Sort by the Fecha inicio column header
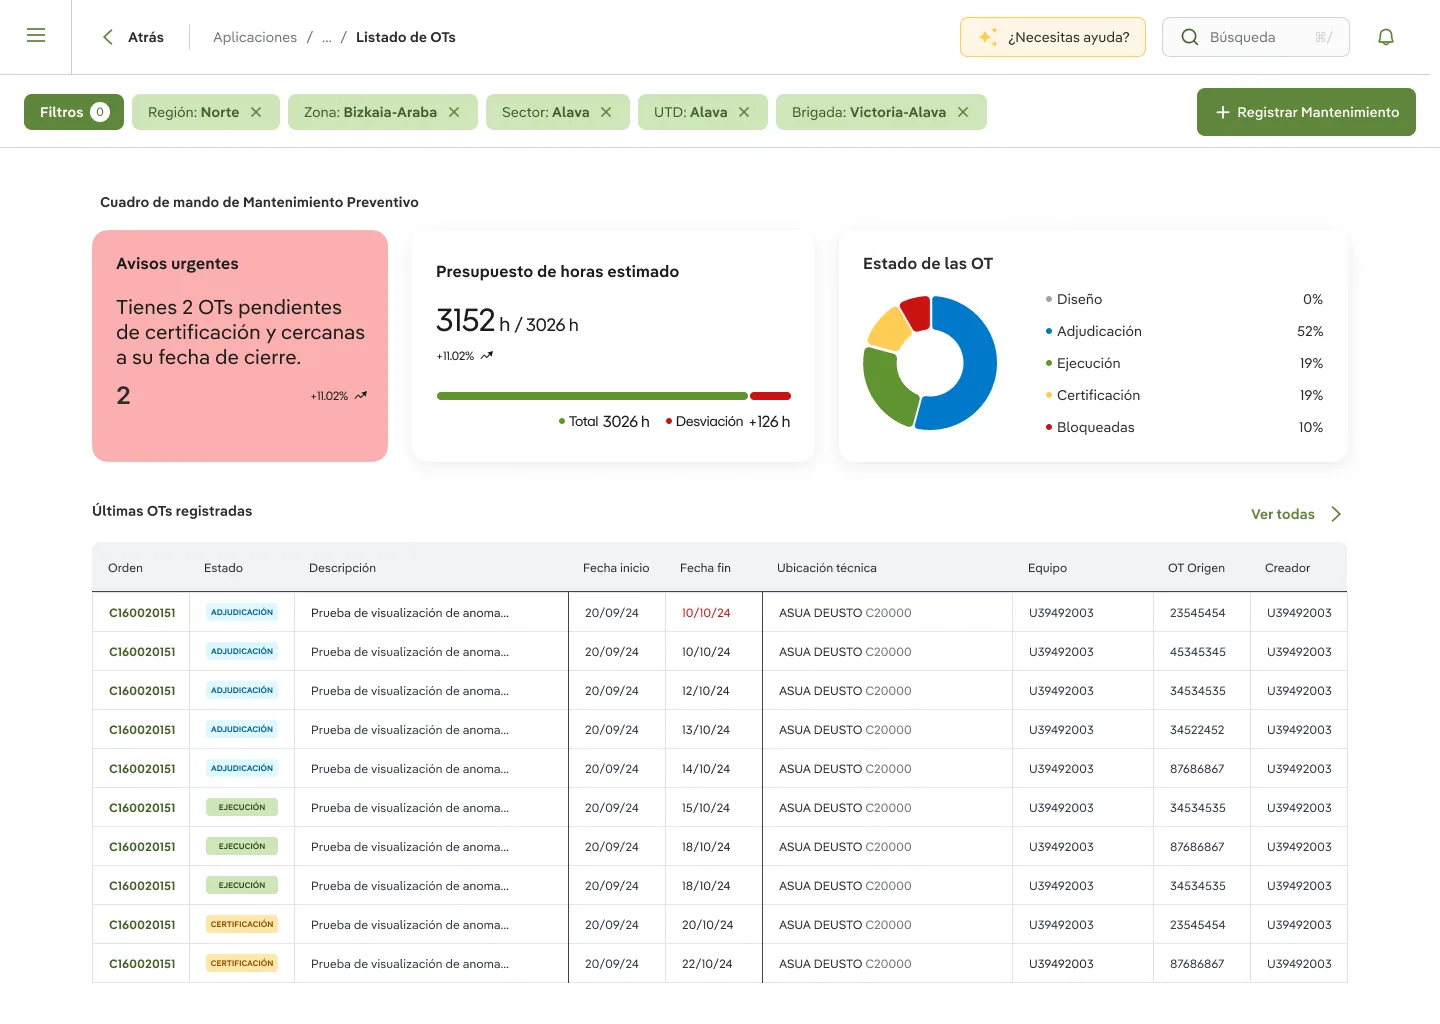This screenshot has height=1024, width=1440. 616,568
